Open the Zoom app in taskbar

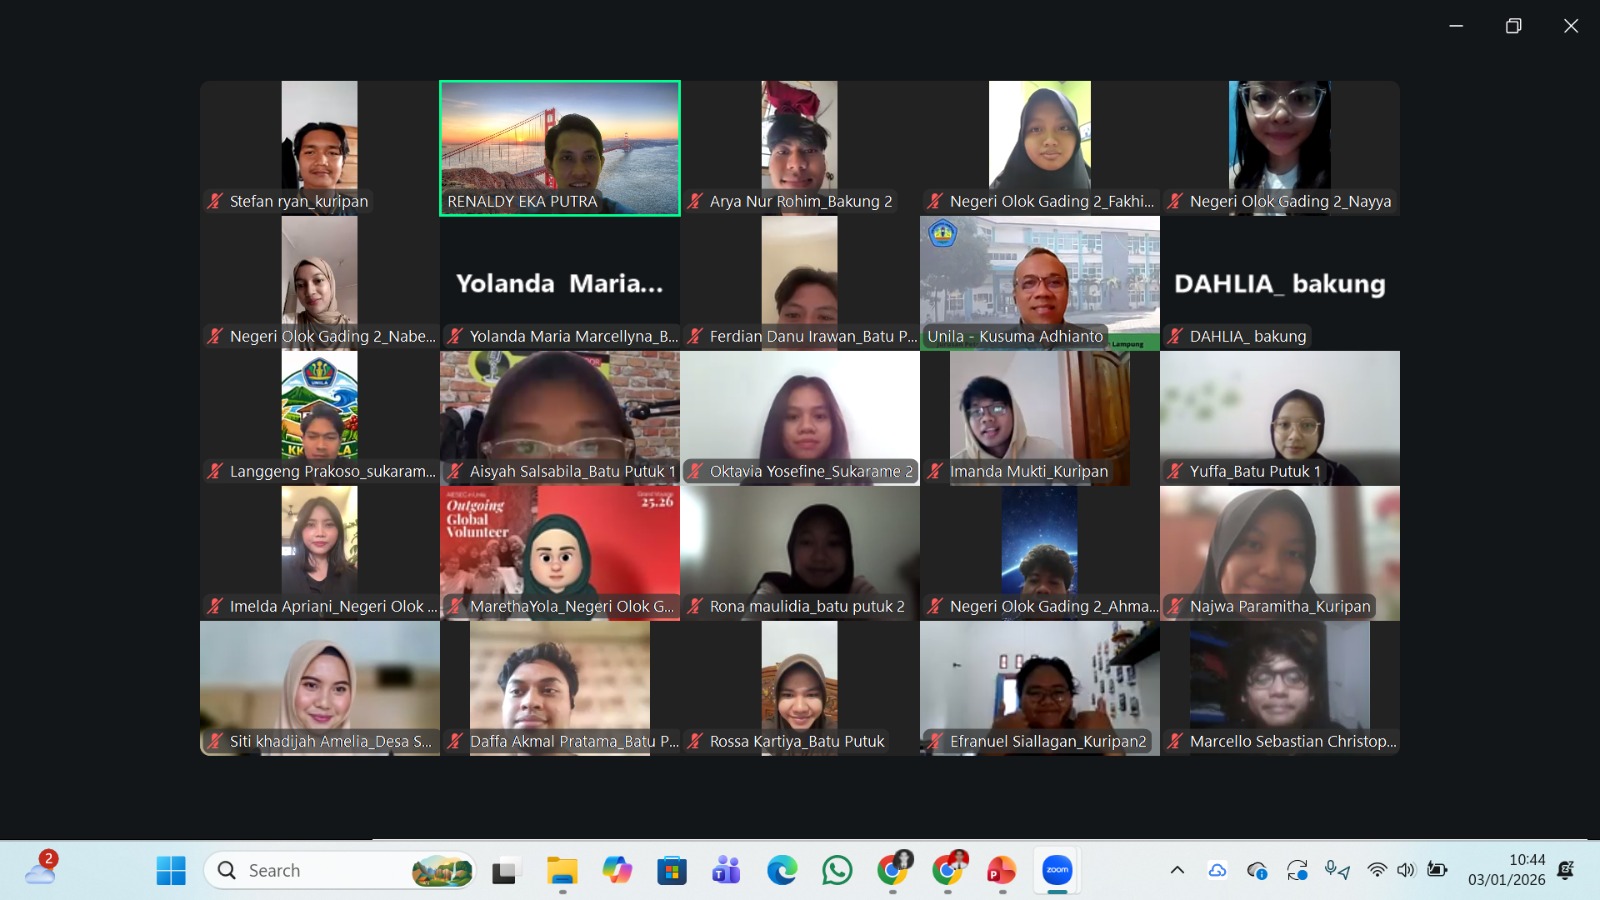[1057, 871]
